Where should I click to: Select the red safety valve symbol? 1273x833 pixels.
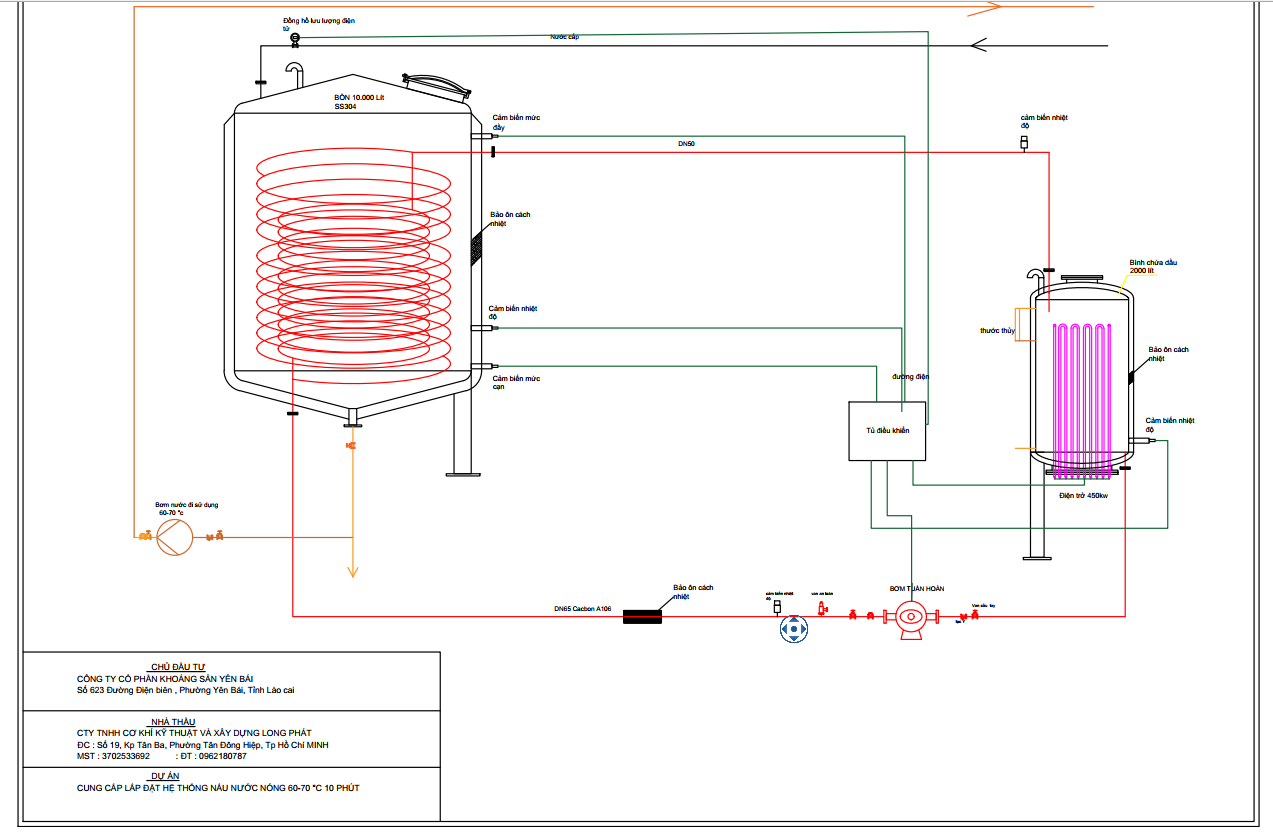[822, 607]
